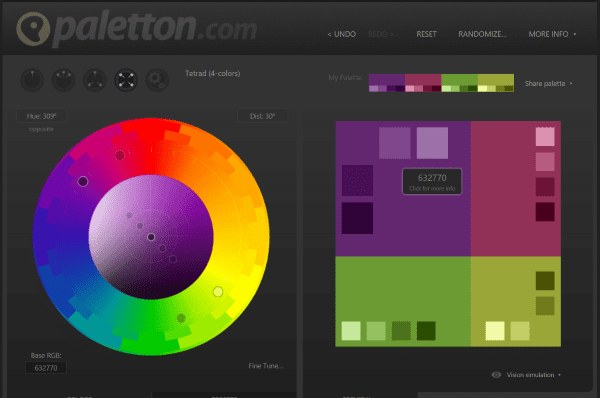Click the medium pink swatch in crimson area

pos(545,161)
